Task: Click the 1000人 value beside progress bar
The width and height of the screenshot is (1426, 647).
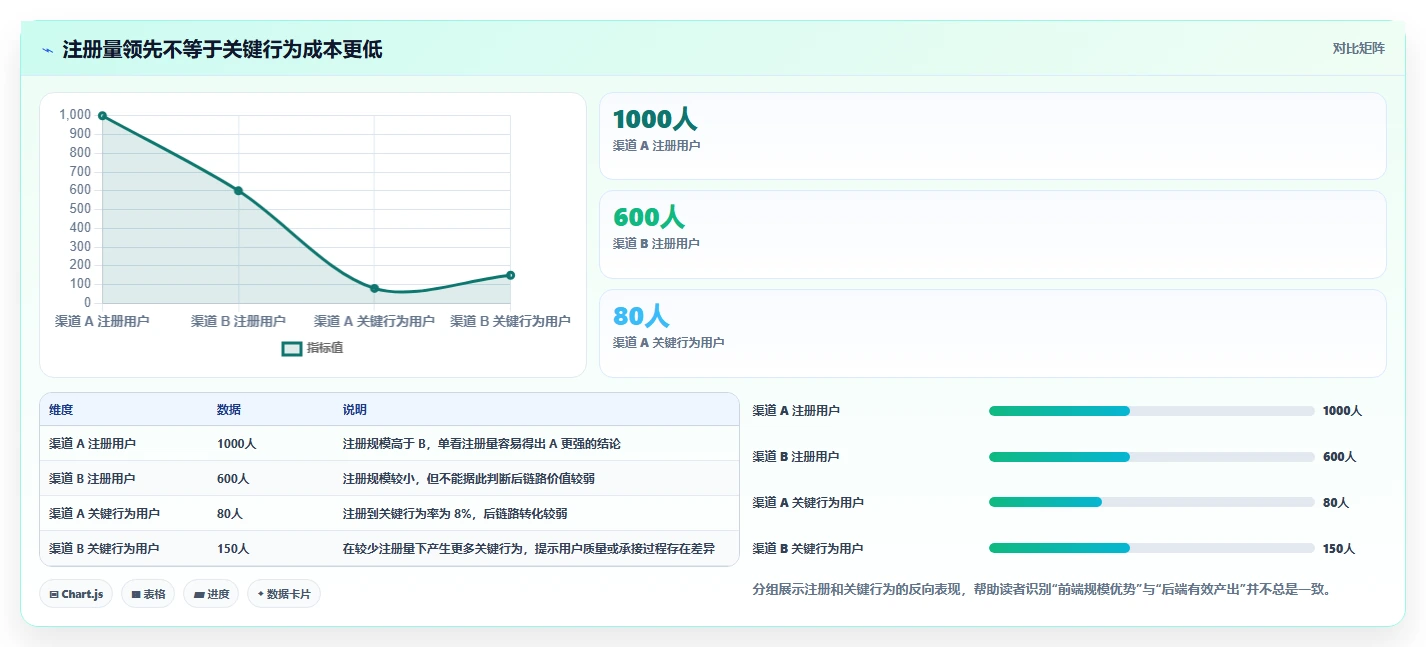Action: pos(1342,411)
